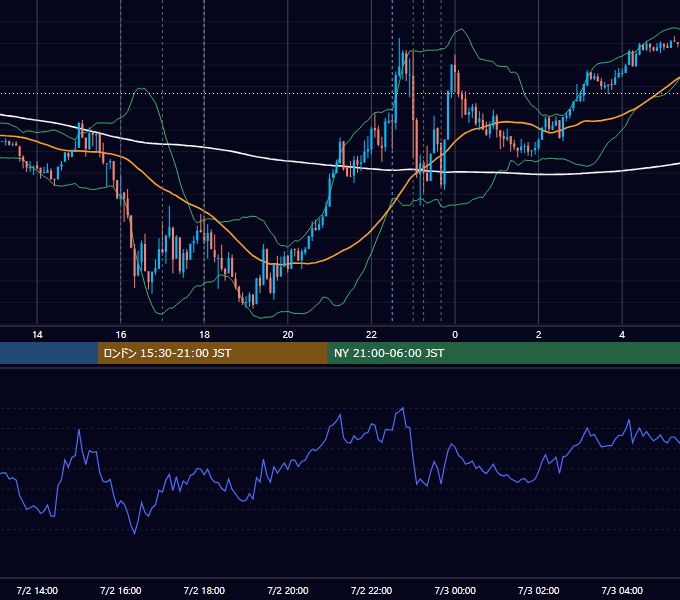This screenshot has height=600, width=680.
Task: Click the hour label 20 on price axis
Action: click(288, 335)
